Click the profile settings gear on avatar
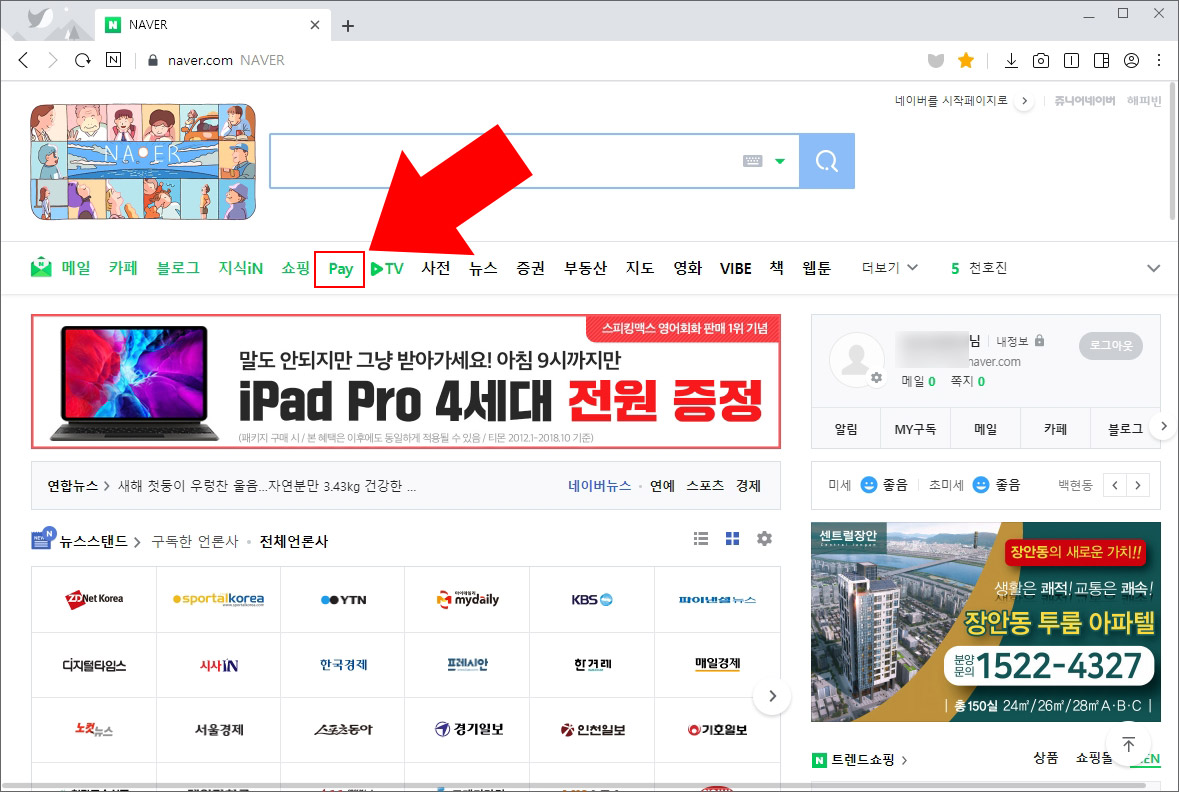 pos(876,378)
